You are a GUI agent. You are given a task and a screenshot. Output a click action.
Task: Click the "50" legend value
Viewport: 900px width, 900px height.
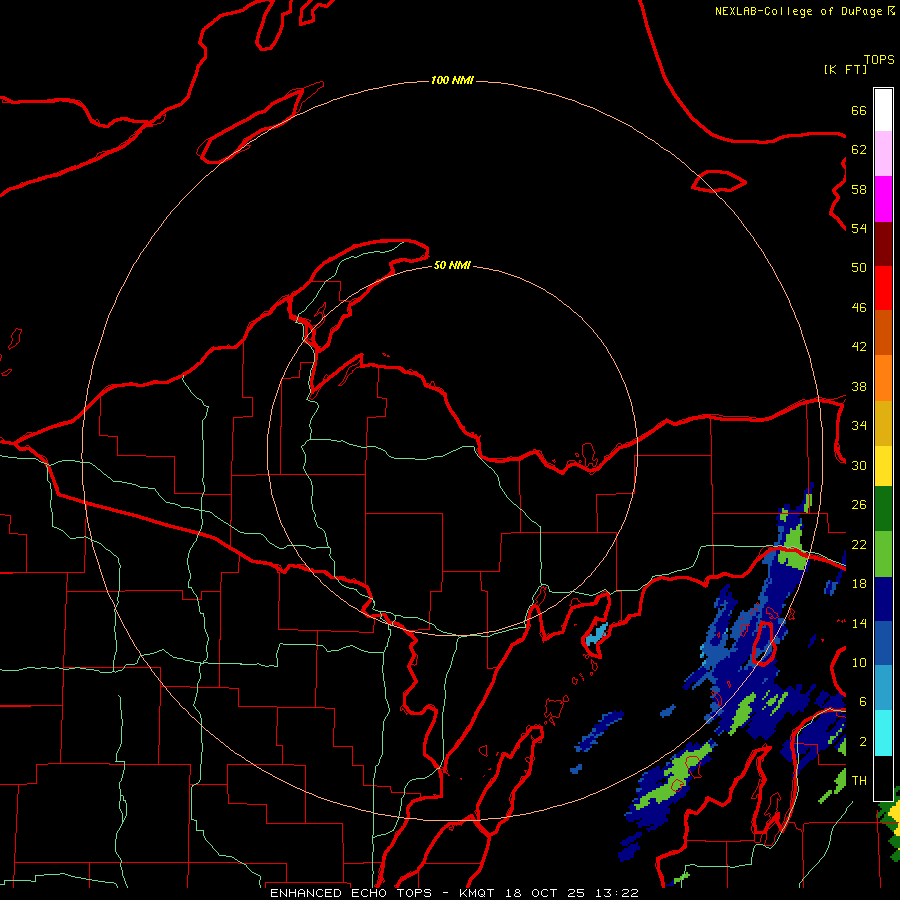tap(859, 268)
